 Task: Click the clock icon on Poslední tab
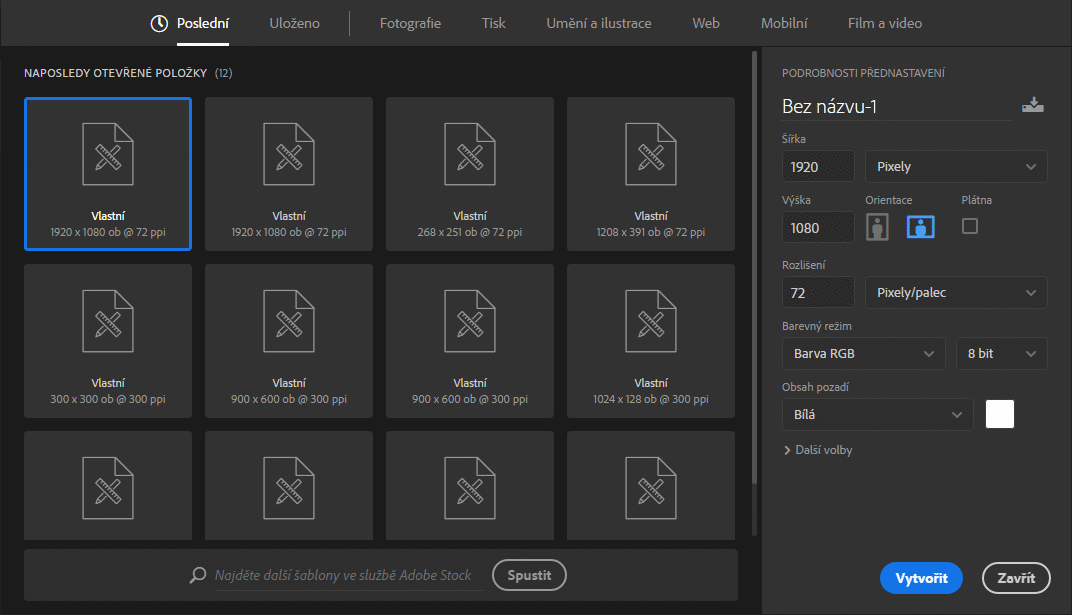[159, 23]
